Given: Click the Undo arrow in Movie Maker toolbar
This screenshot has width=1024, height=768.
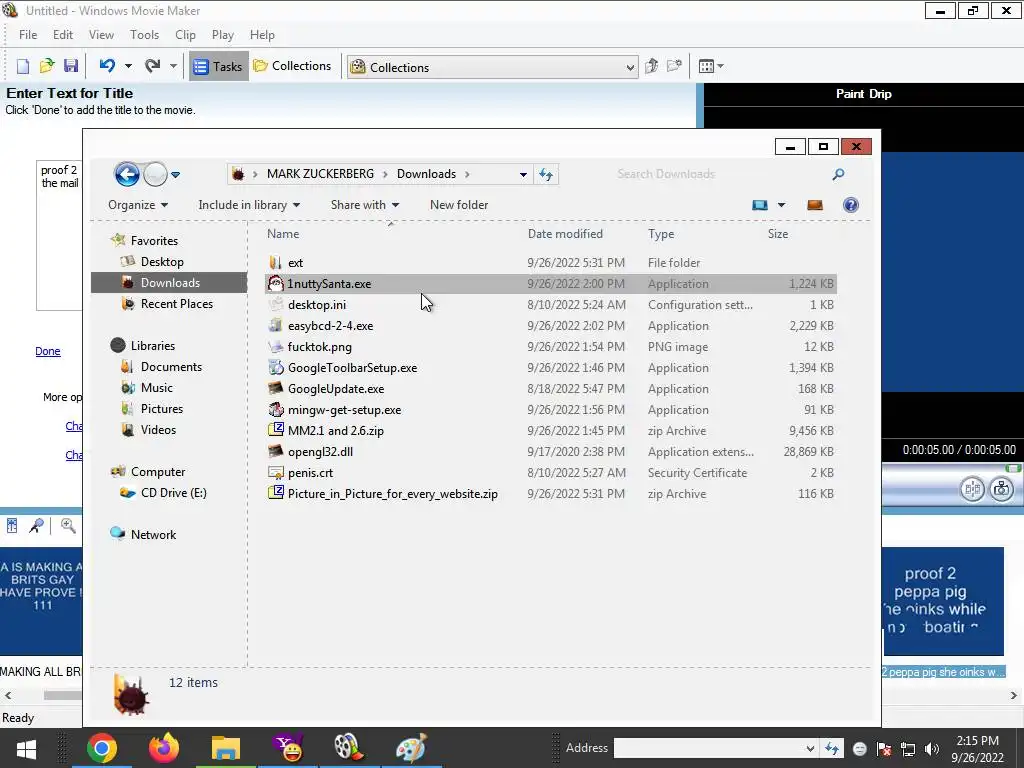Looking at the screenshot, I should pos(108,65).
